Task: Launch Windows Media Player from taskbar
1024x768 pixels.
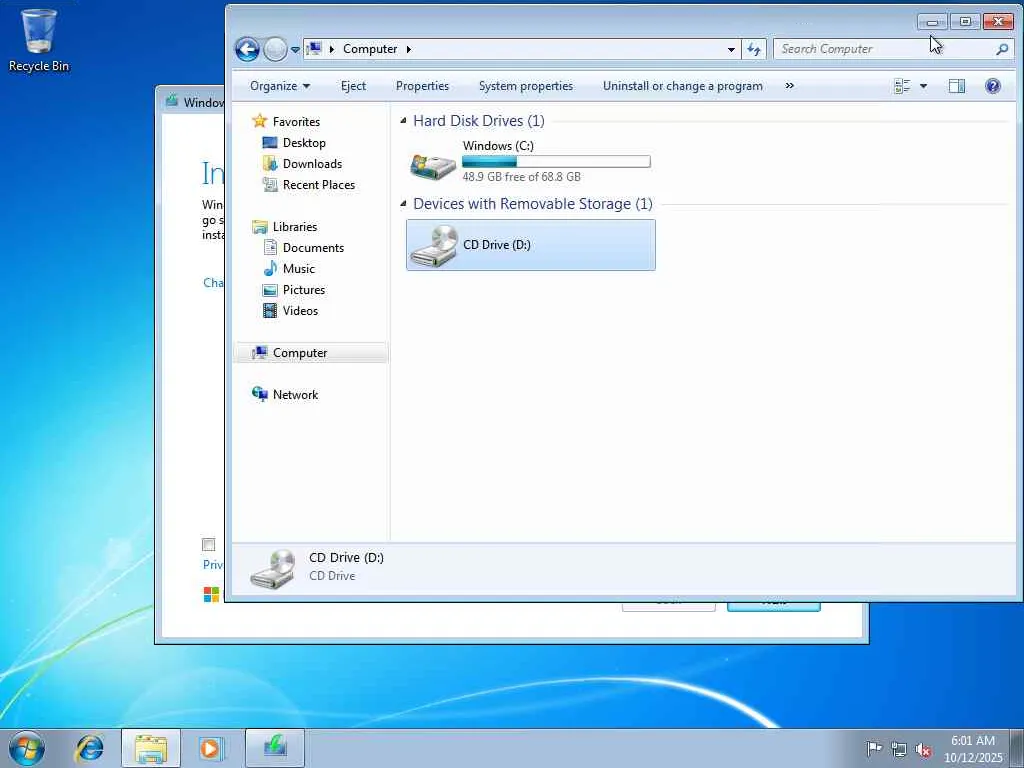Action: [x=212, y=748]
